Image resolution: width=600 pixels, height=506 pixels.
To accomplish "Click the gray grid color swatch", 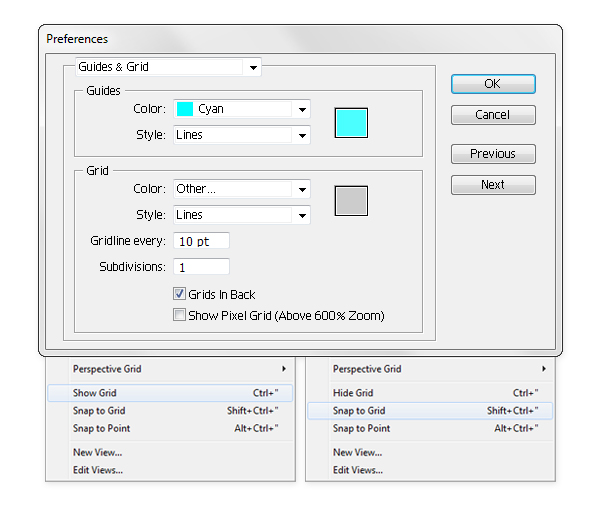I will coord(351,201).
